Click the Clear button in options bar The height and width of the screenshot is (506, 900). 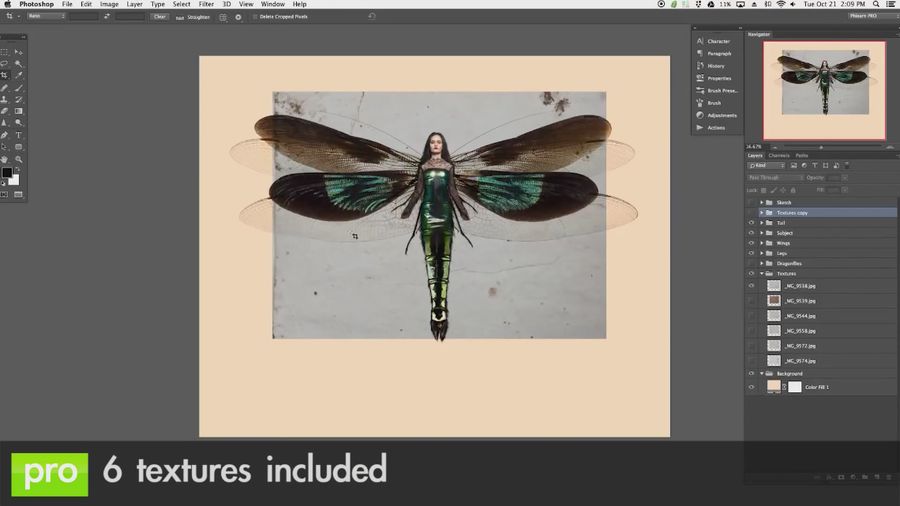click(x=160, y=17)
